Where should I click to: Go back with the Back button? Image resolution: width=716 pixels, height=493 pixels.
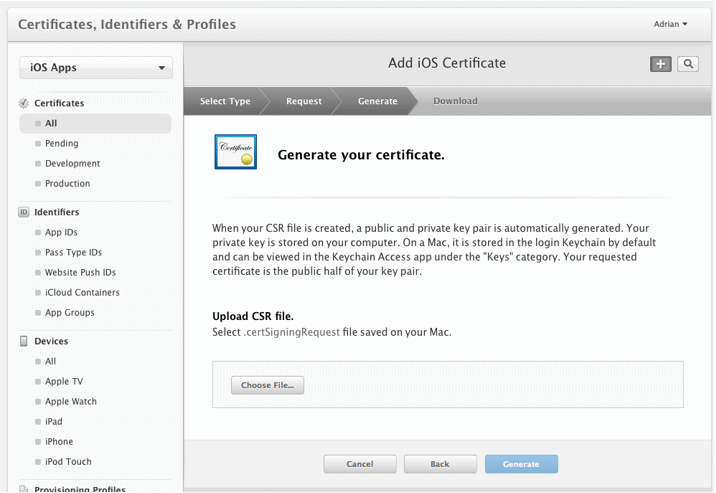coord(440,464)
